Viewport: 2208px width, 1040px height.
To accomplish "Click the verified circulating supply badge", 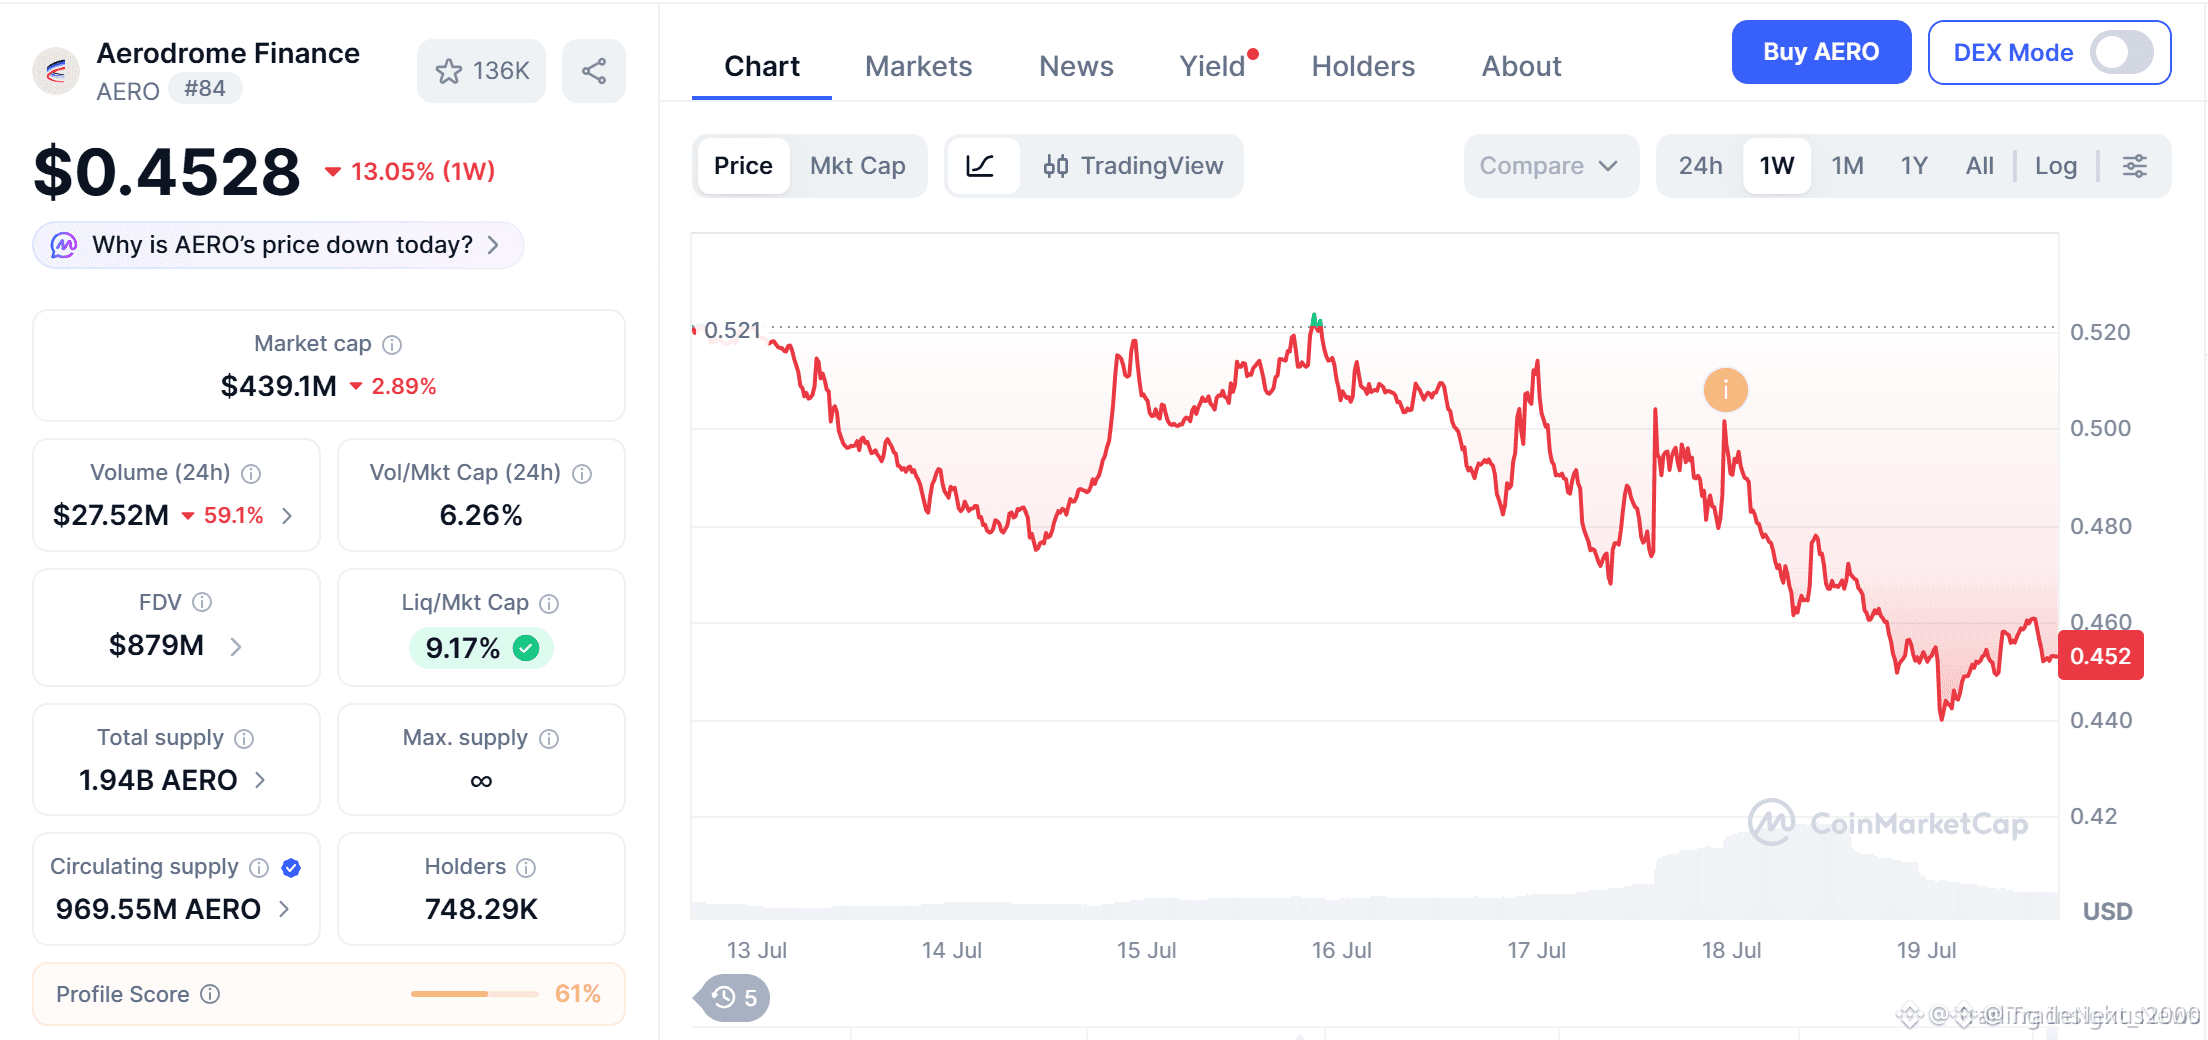I will coord(291,868).
